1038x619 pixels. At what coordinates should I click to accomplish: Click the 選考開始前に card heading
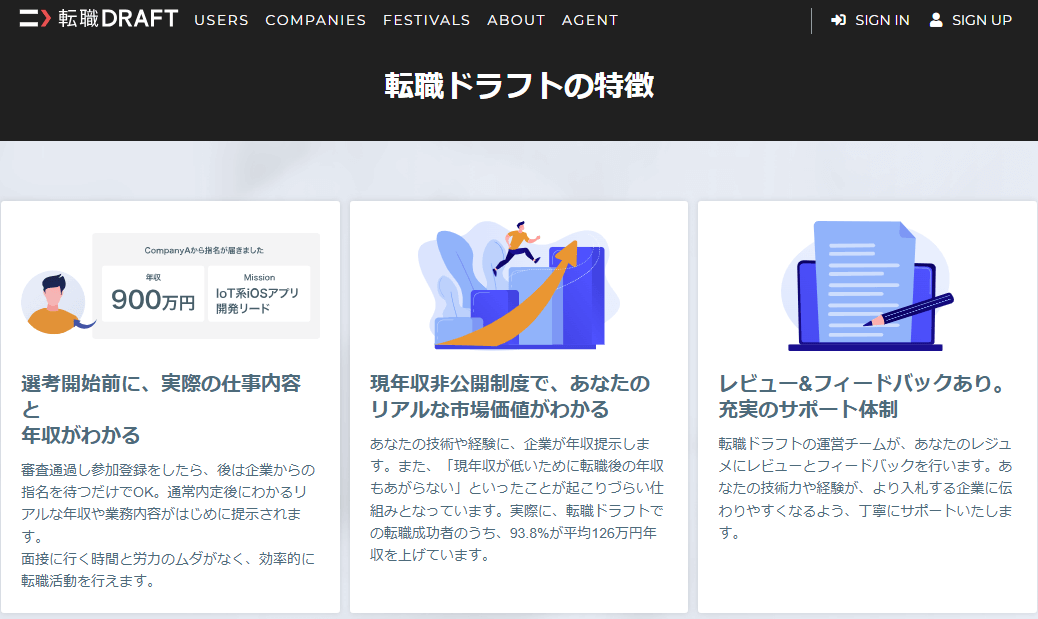coord(161,409)
